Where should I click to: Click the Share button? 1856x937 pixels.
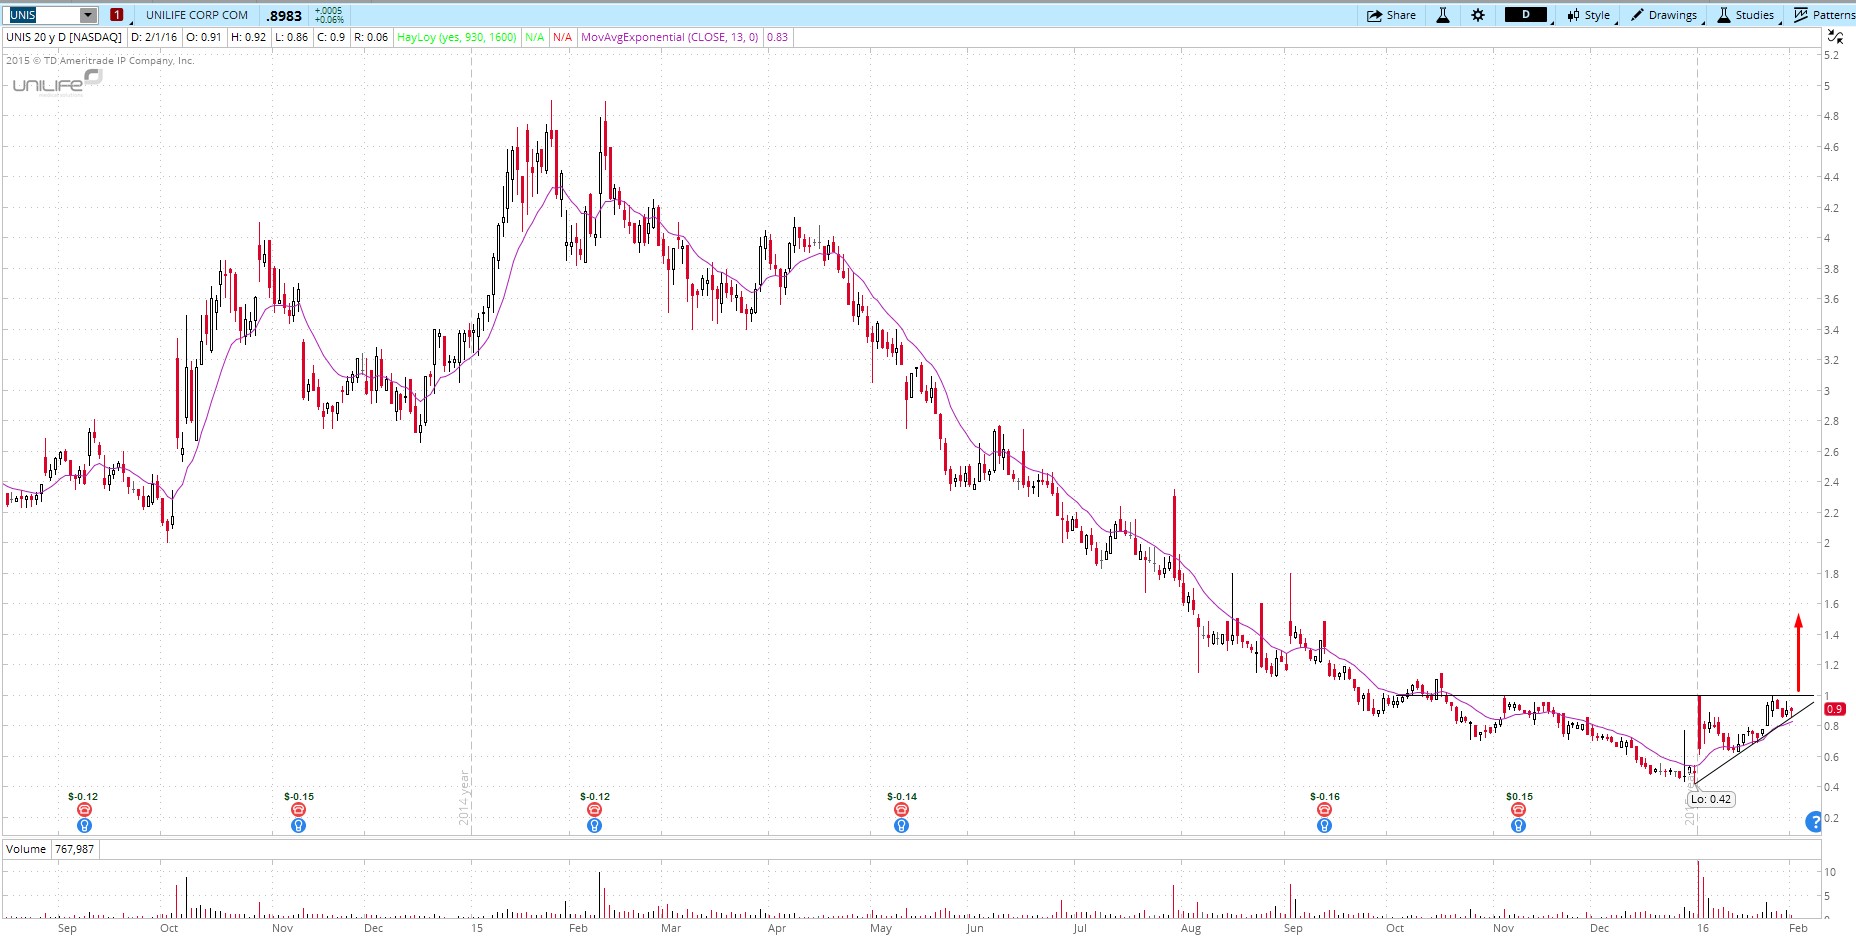[x=1392, y=15]
